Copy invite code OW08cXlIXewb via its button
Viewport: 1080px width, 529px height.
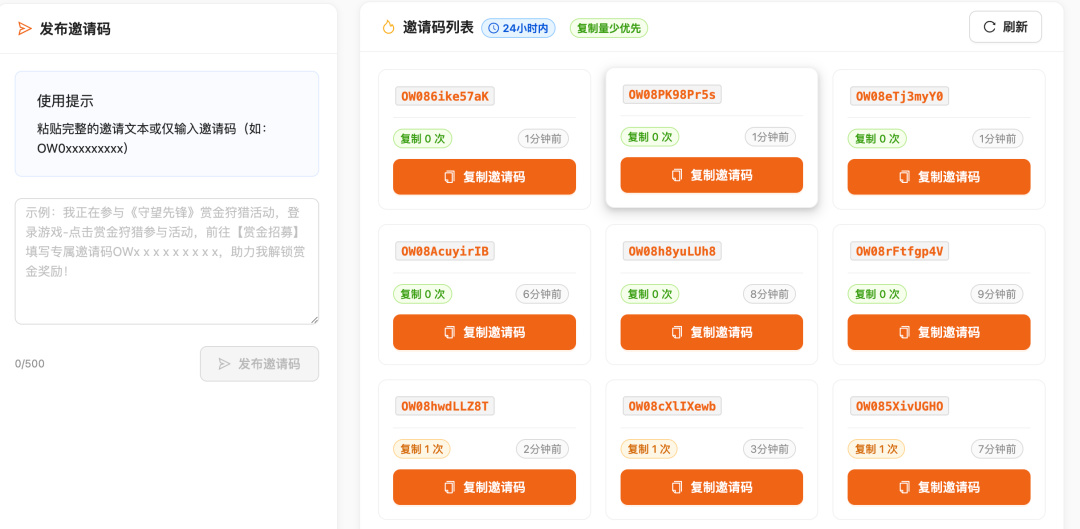point(712,487)
